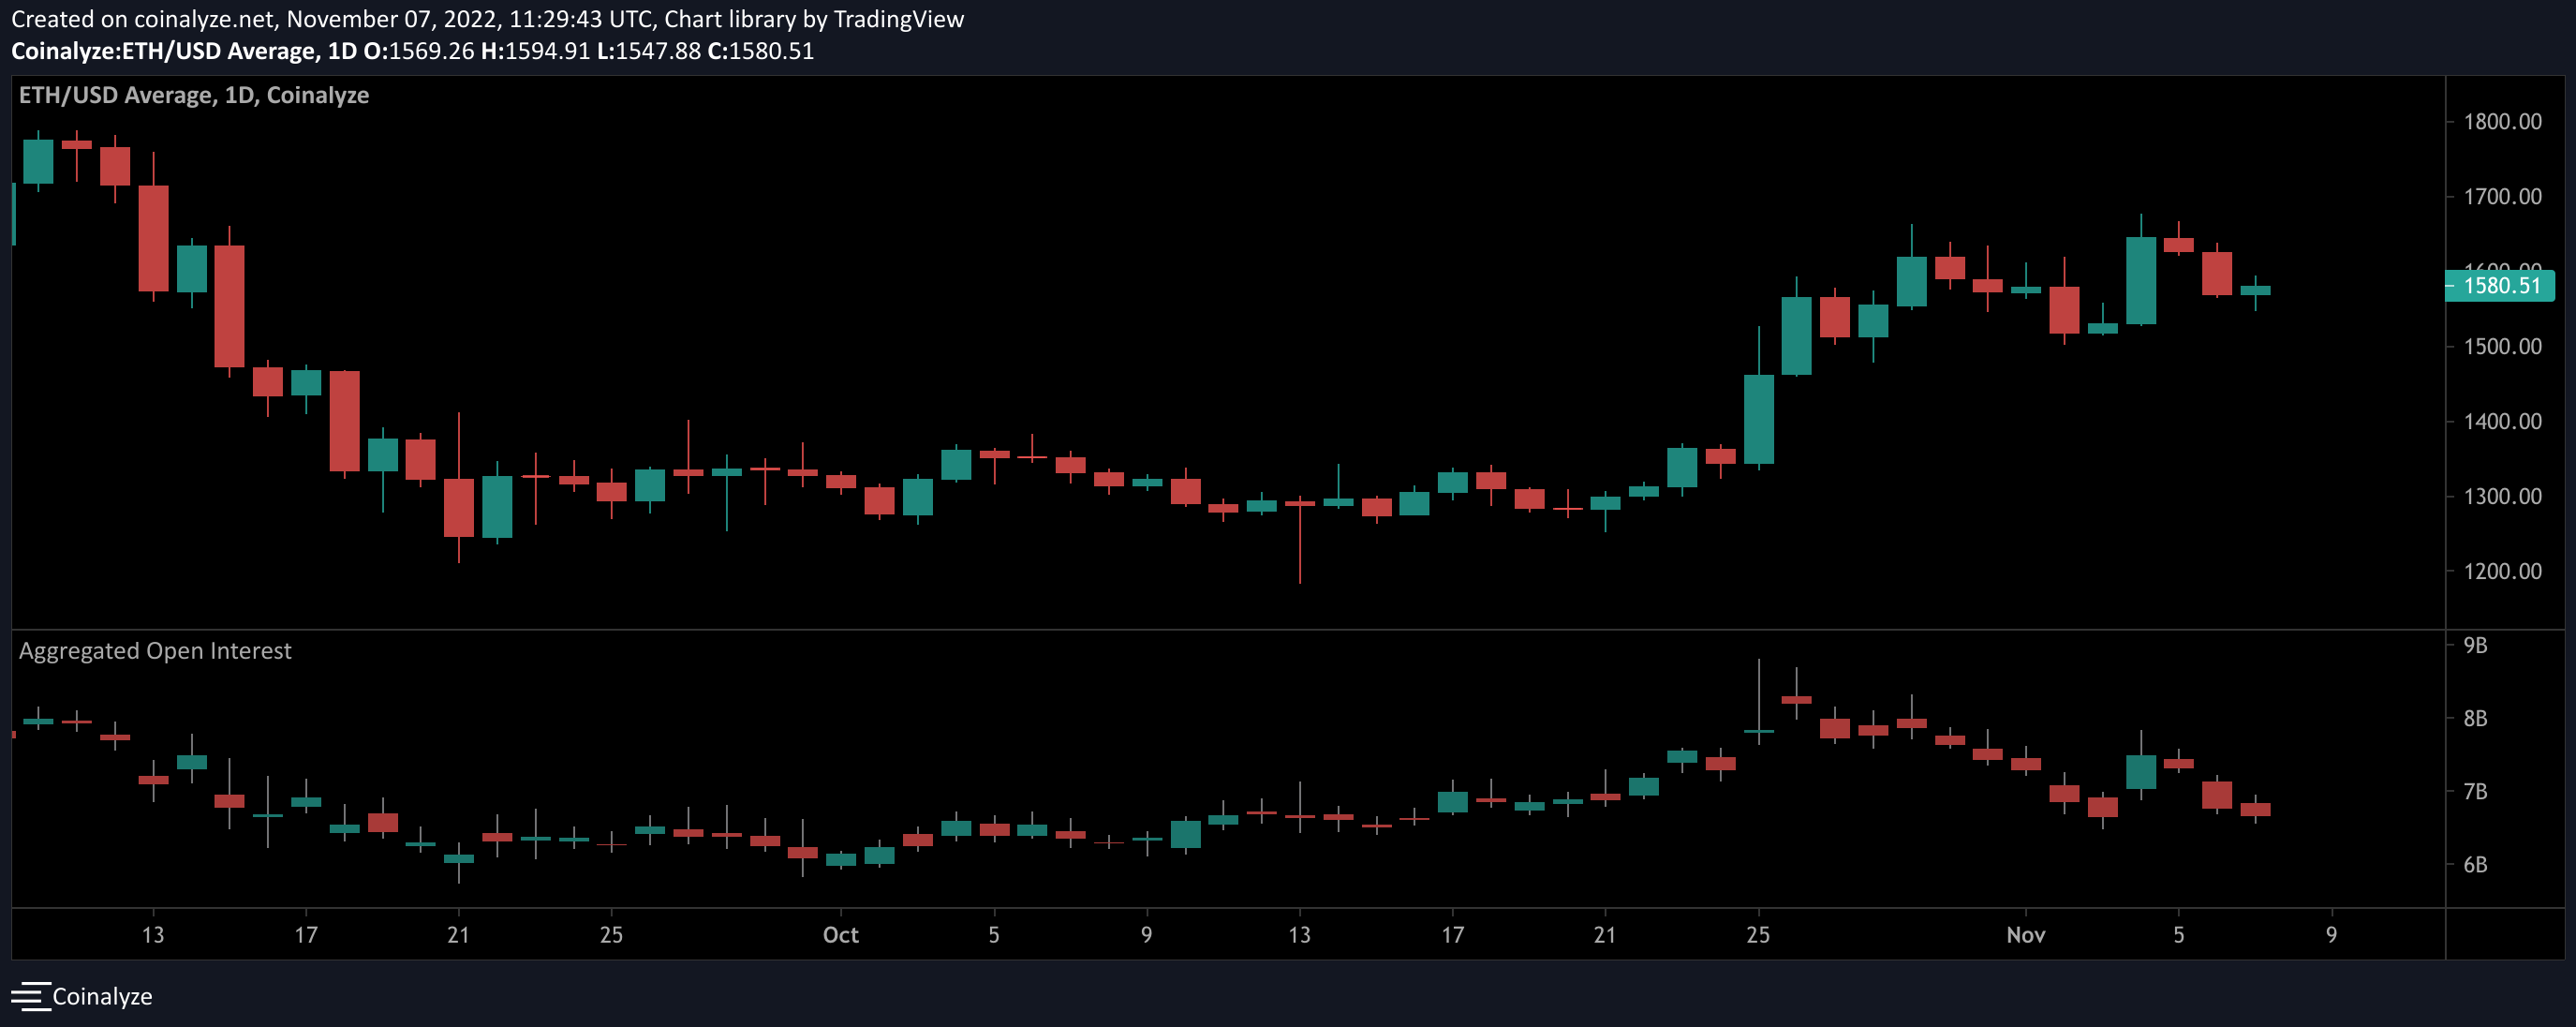This screenshot has height=1027, width=2576.
Task: Click the latest red open interest candle
Action: pyautogui.click(x=2255, y=809)
